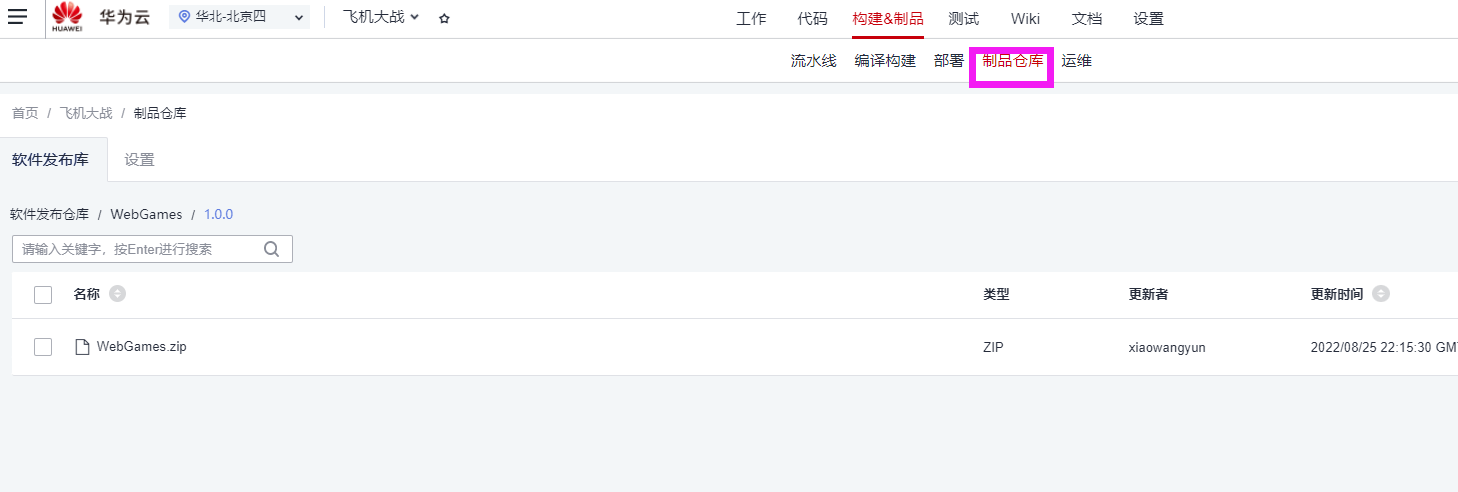Open the 代码 menu
The image size is (1458, 492).
click(813, 19)
